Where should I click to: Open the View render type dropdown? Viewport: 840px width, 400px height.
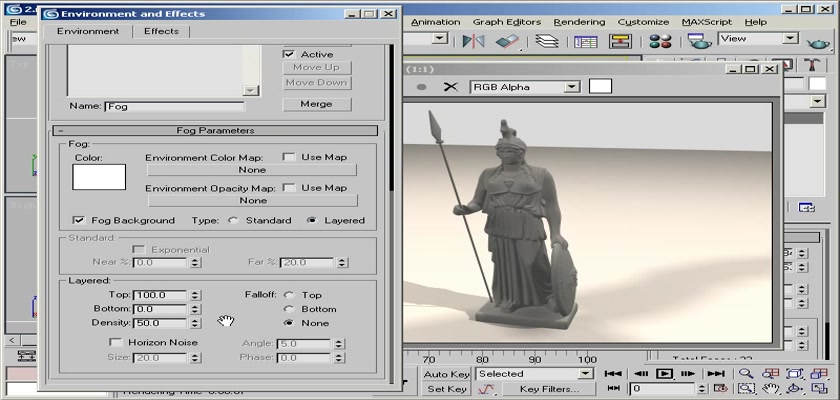(x=790, y=38)
